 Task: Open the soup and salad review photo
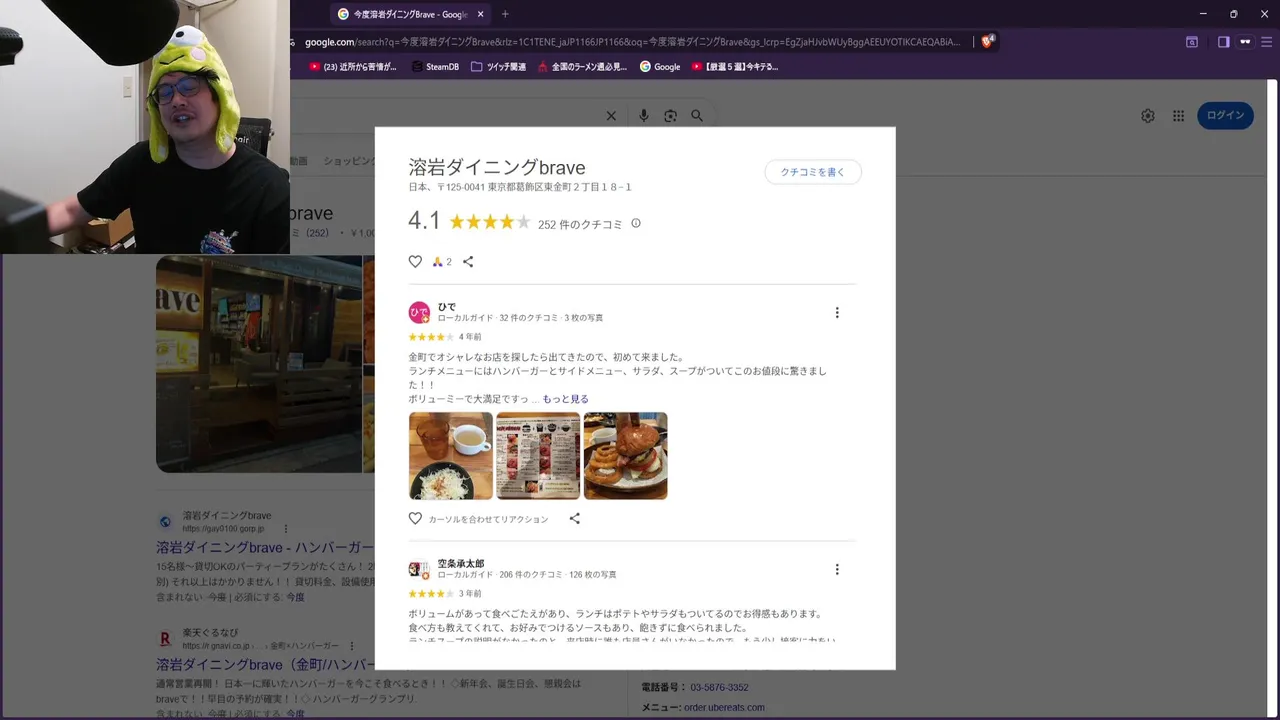(451, 456)
